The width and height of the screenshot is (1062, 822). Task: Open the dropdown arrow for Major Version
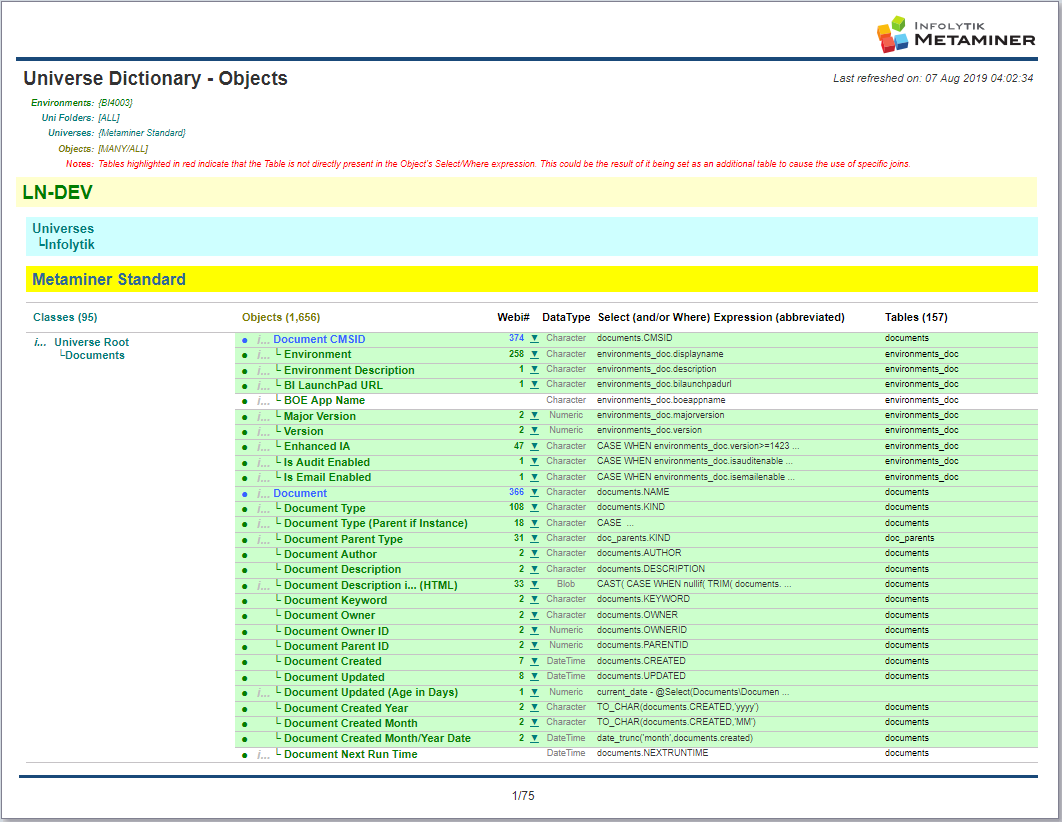click(x=534, y=415)
